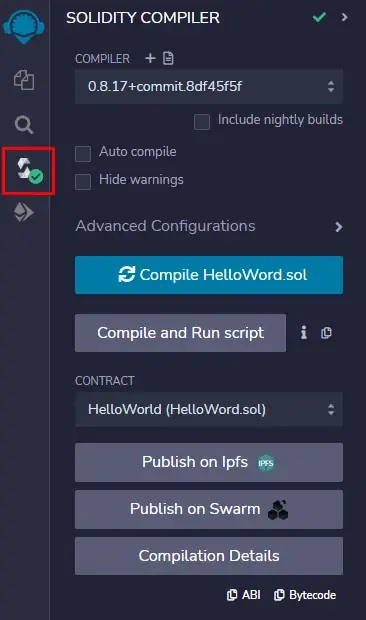The height and width of the screenshot is (620, 366).
Task: Click the file icon next to COMPILER
Action: 168,58
